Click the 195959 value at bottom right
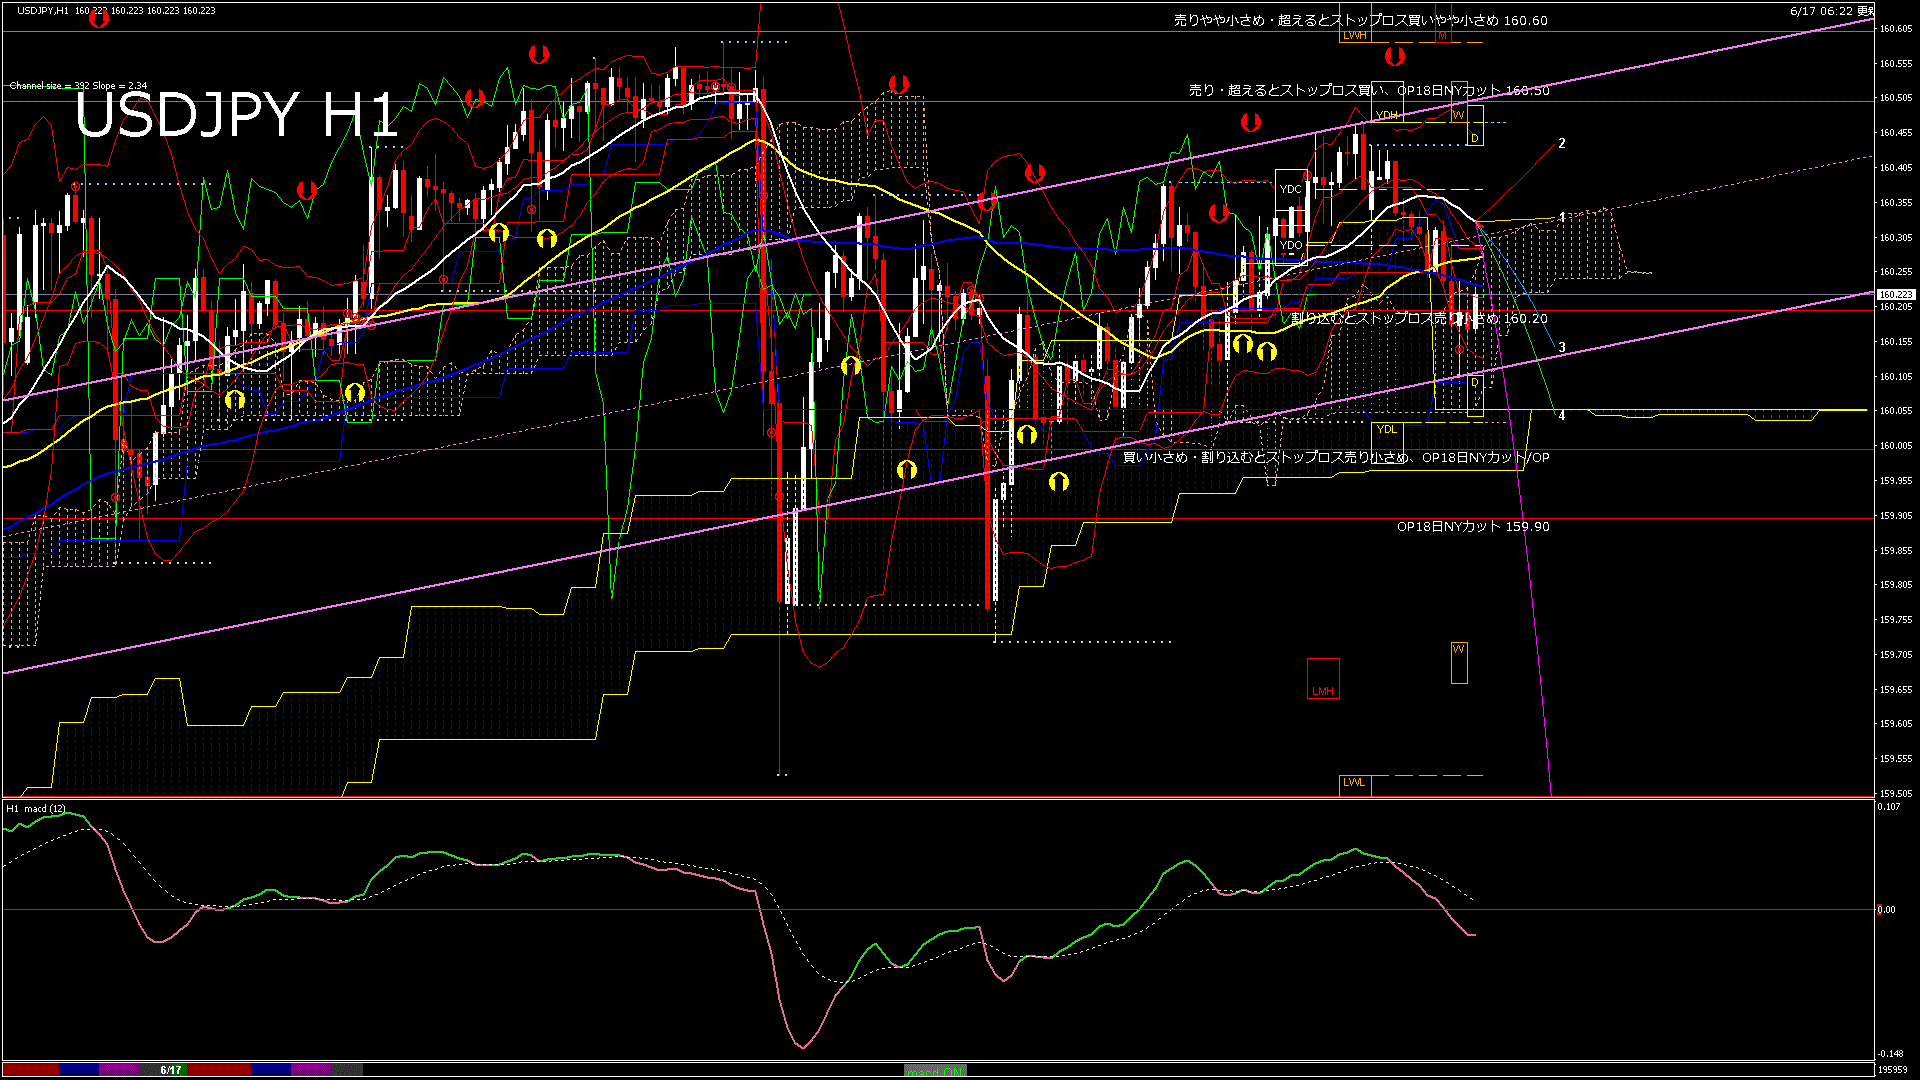Screen dimensions: 1920x1080 click(1892, 1070)
